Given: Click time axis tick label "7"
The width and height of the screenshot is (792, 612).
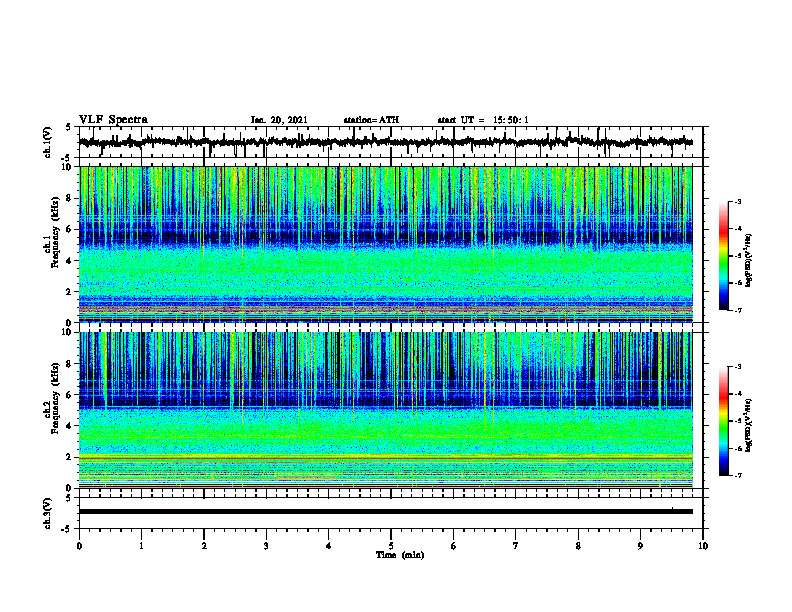Looking at the screenshot, I should coord(516,546).
